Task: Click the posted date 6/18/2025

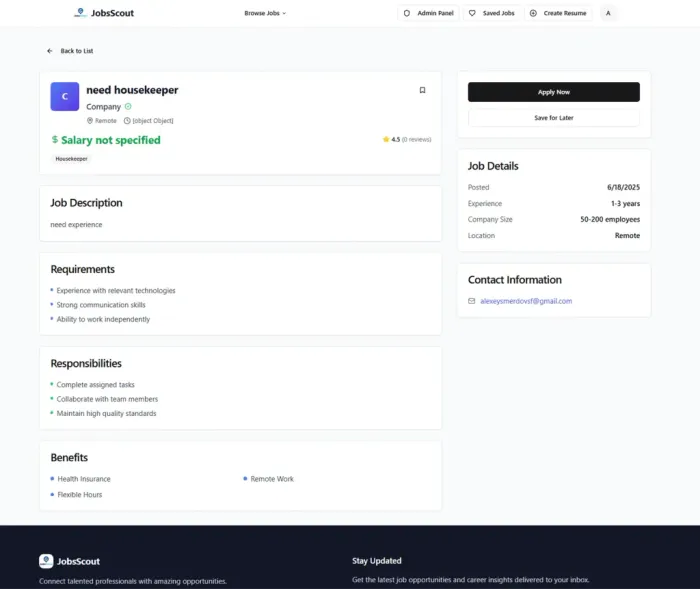Action: pyautogui.click(x=623, y=187)
